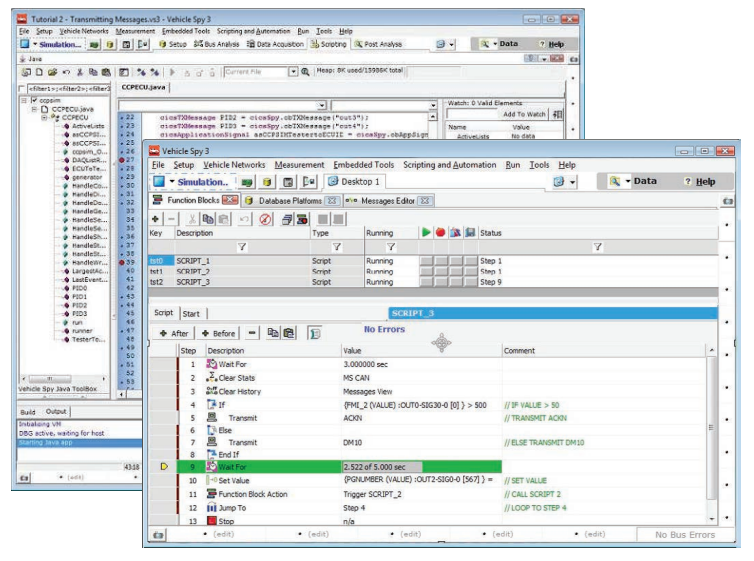Select the runner item in the tree
This screenshot has width=754, height=561.
coord(82,331)
